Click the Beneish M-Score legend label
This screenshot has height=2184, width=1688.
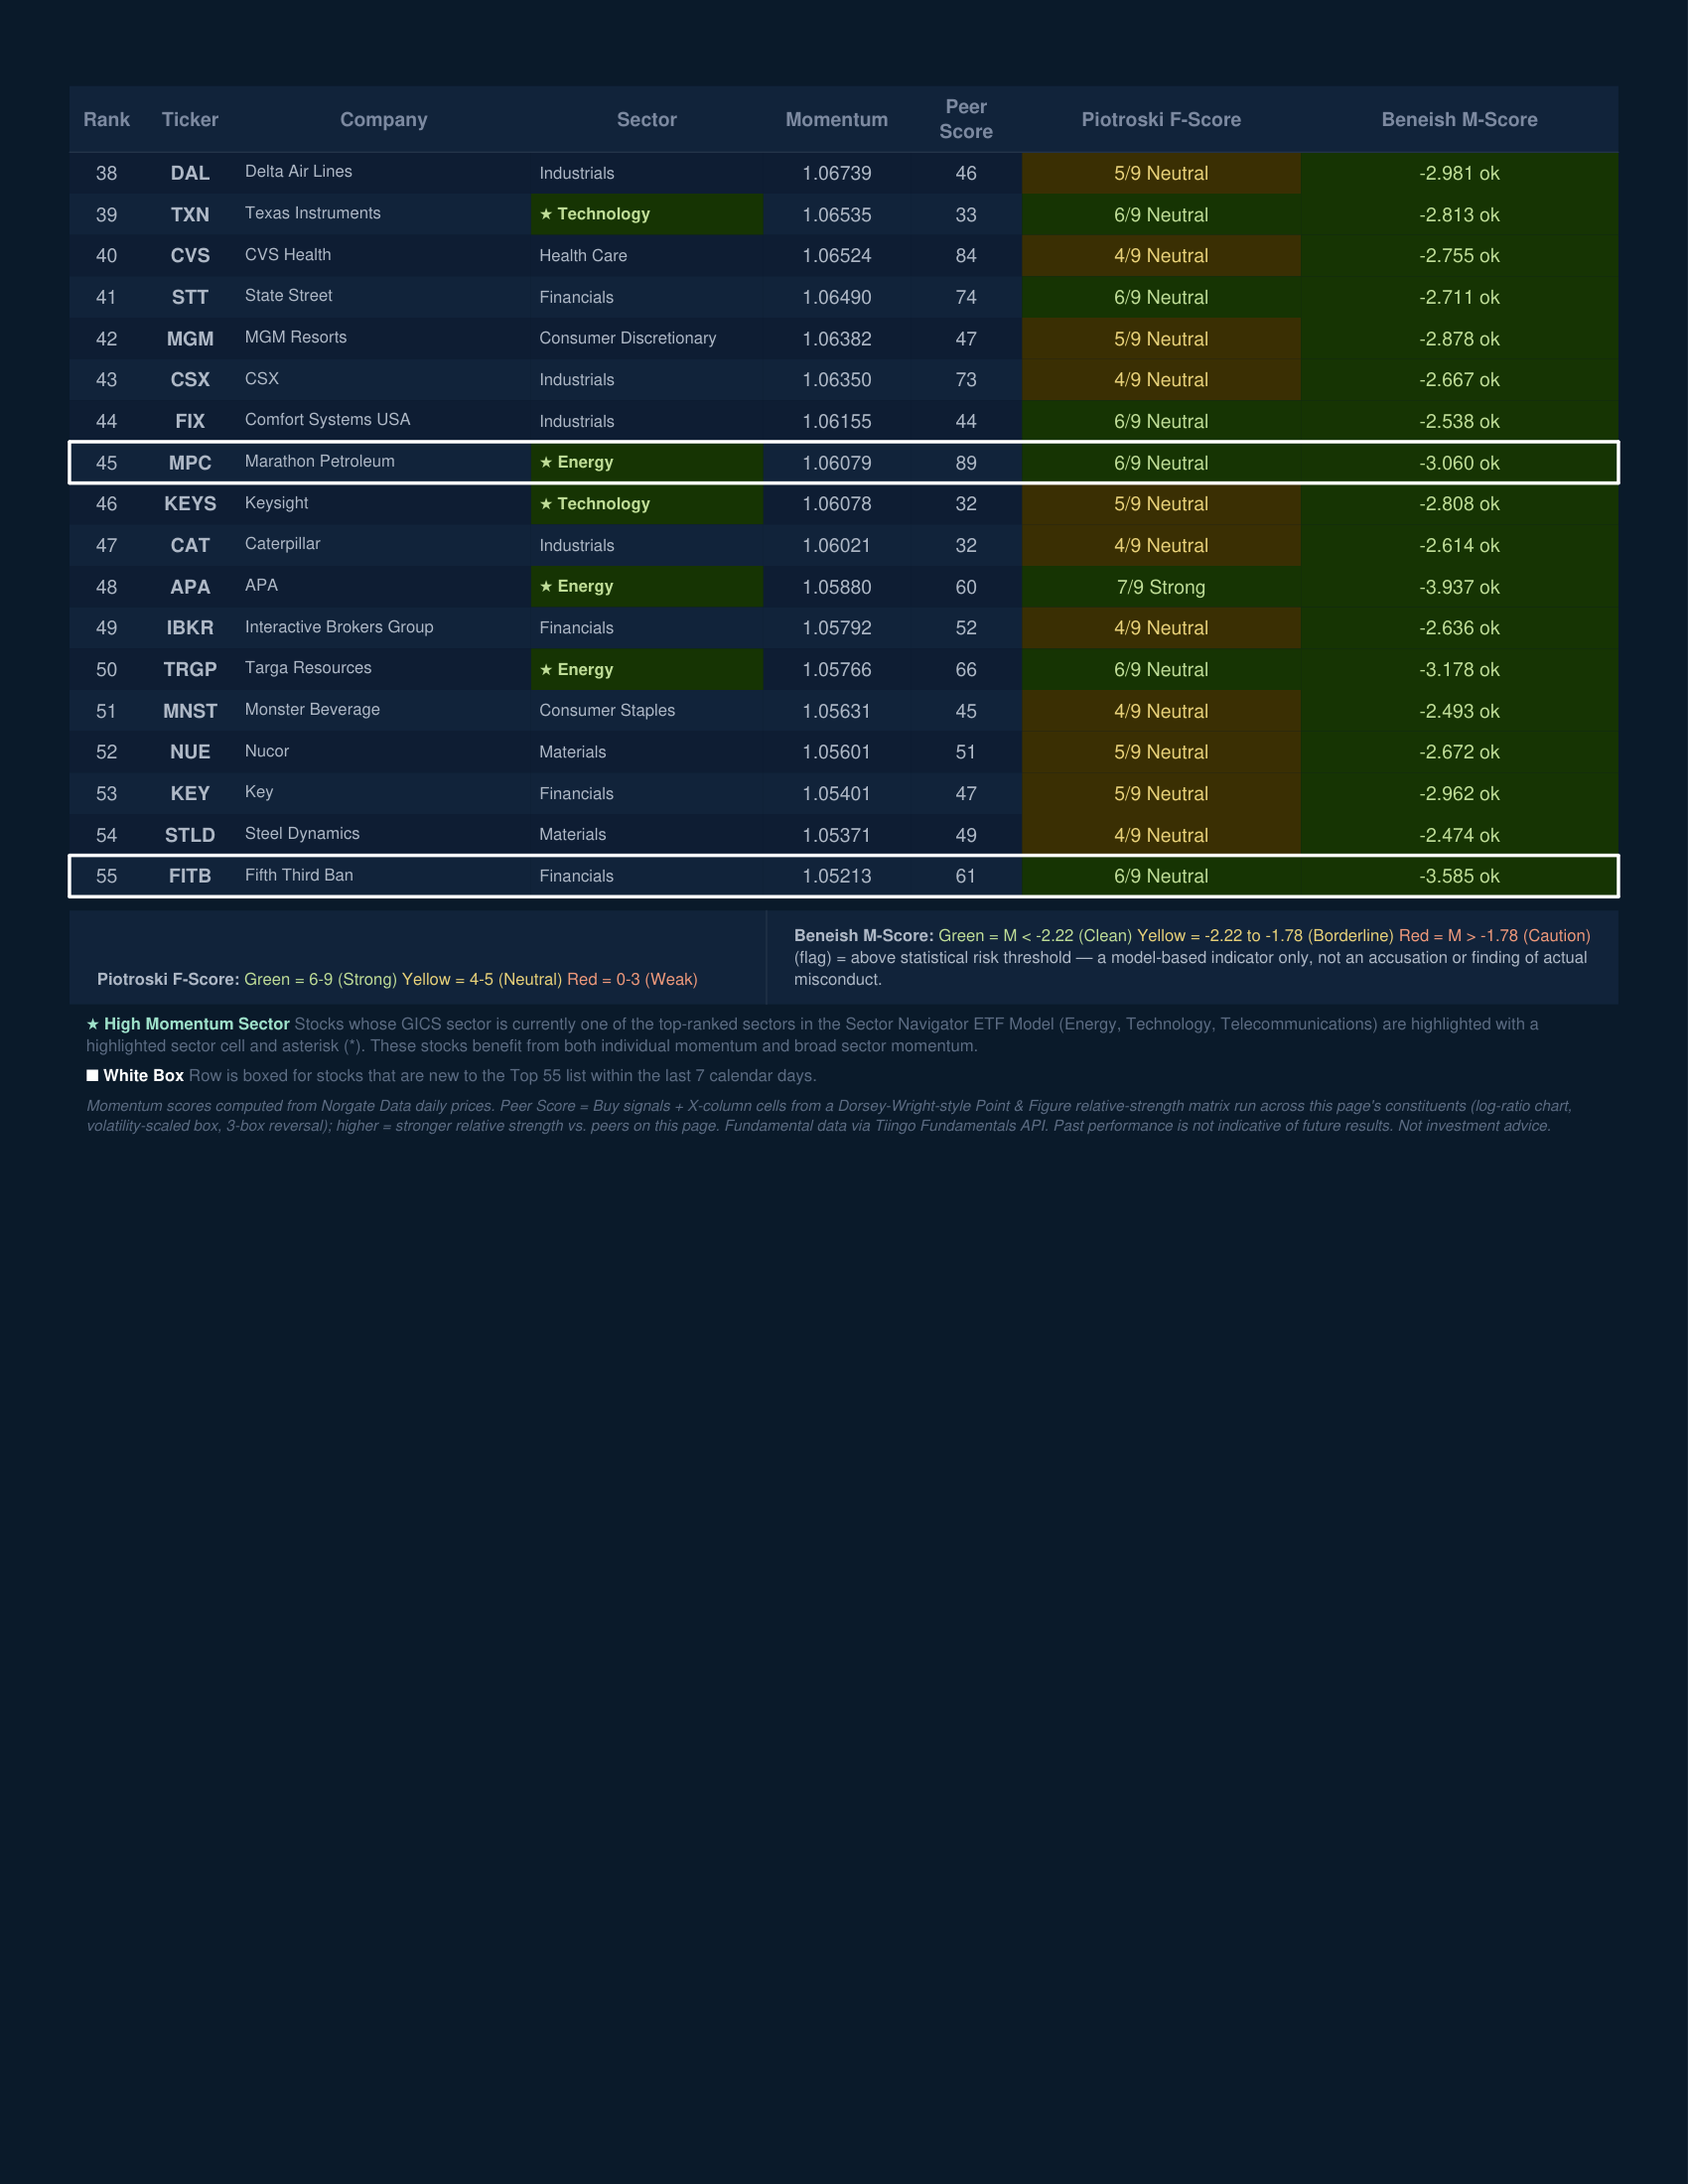(864, 936)
